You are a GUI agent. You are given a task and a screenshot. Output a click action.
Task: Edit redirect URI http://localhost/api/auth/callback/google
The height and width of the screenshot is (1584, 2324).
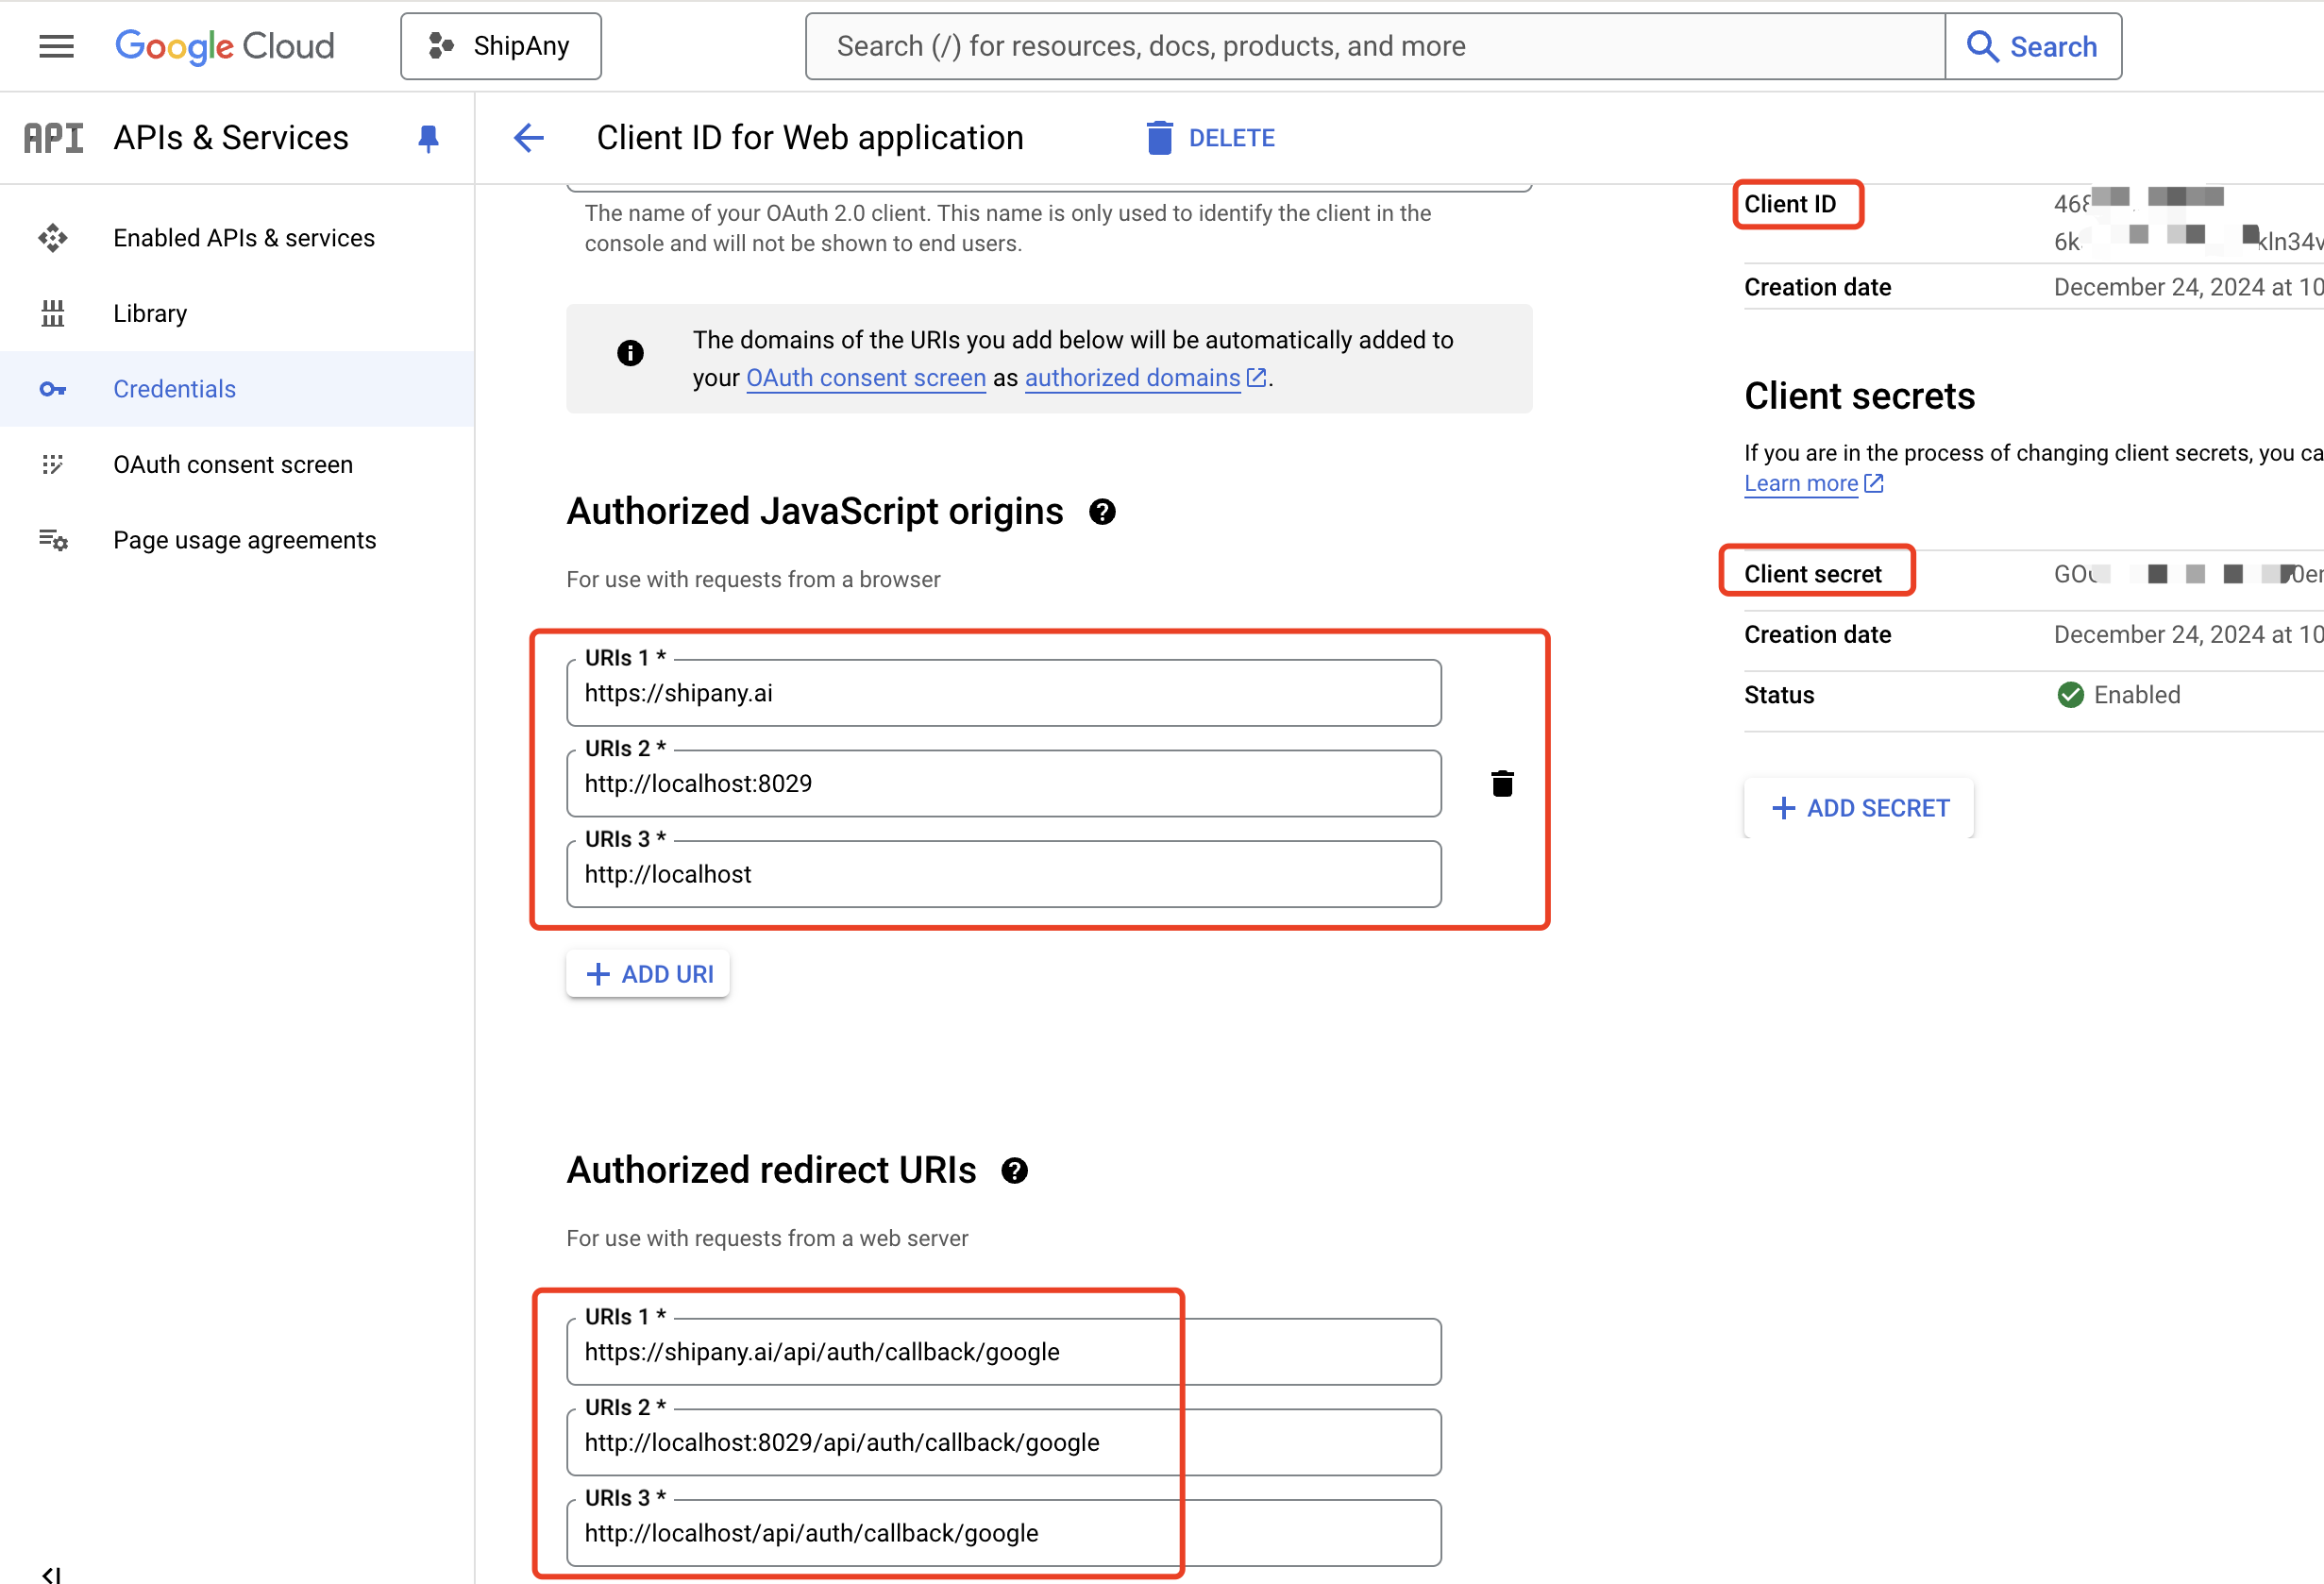coord(1003,1534)
